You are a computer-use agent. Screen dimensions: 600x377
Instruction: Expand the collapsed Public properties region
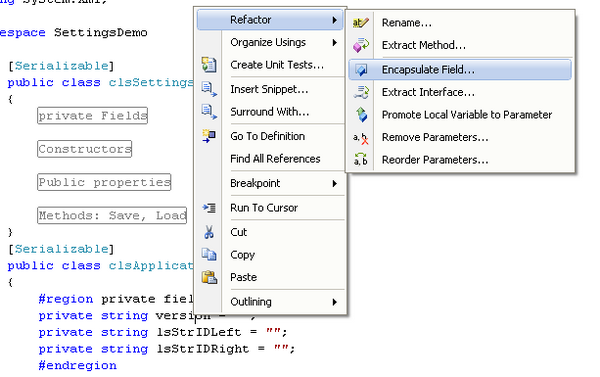[x=104, y=182]
